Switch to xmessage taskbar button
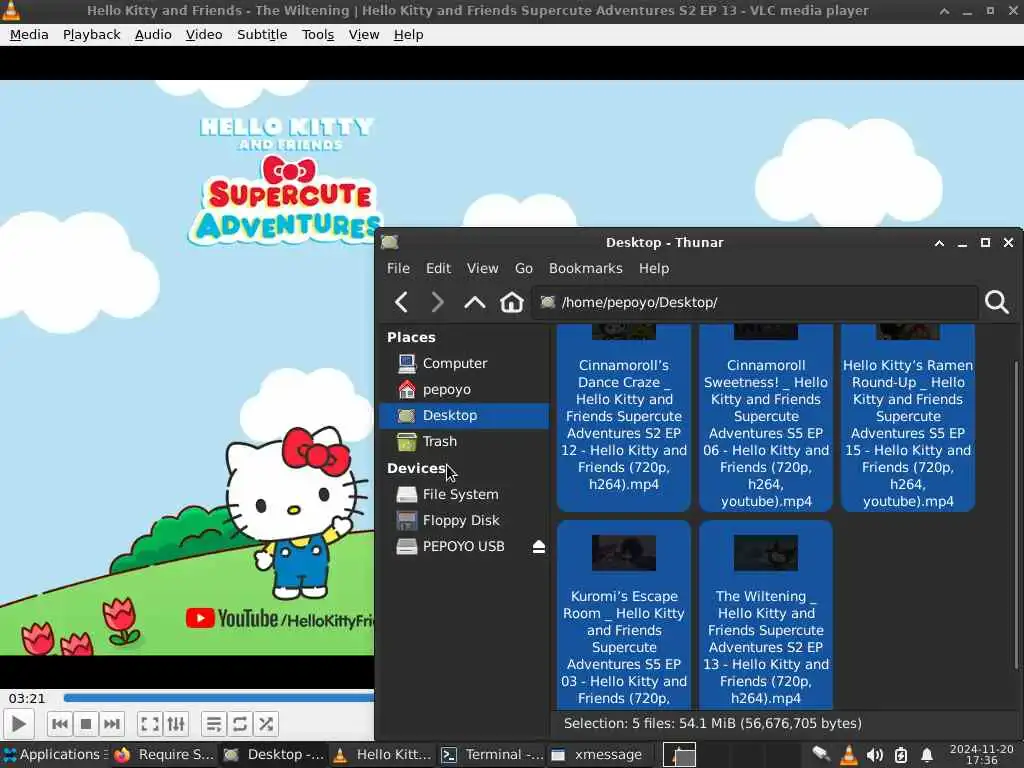 [601, 754]
